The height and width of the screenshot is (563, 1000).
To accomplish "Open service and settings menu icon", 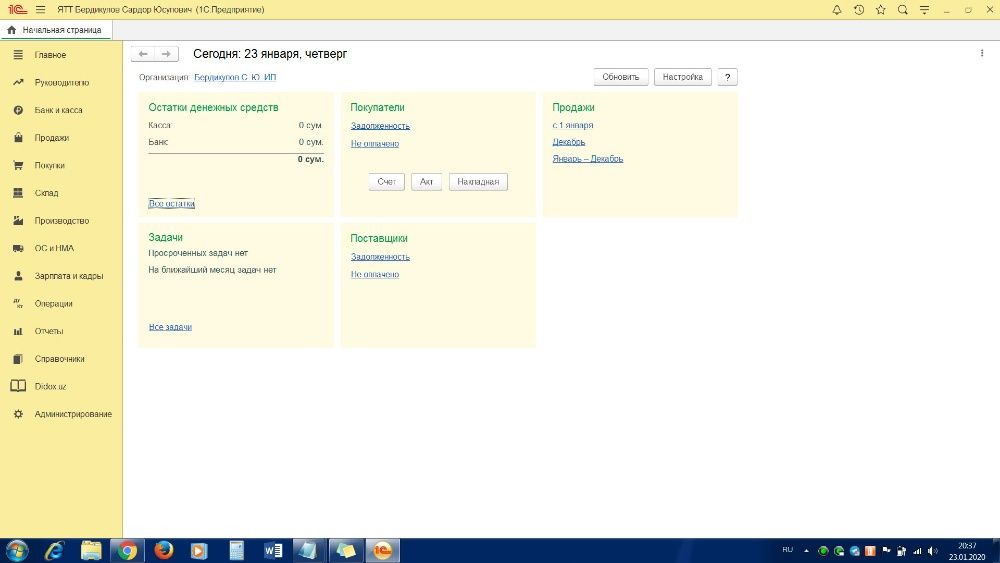I will [x=924, y=10].
